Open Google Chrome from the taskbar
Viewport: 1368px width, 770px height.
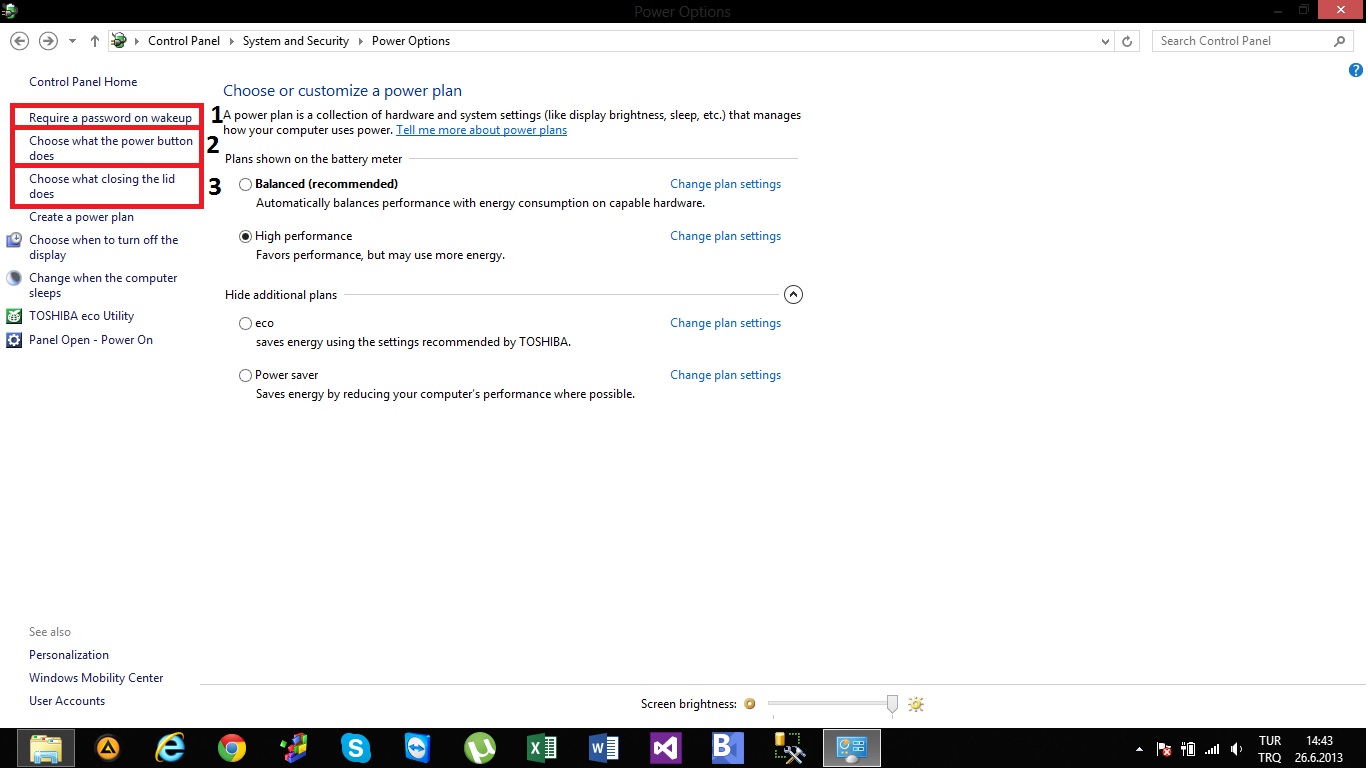coord(232,748)
